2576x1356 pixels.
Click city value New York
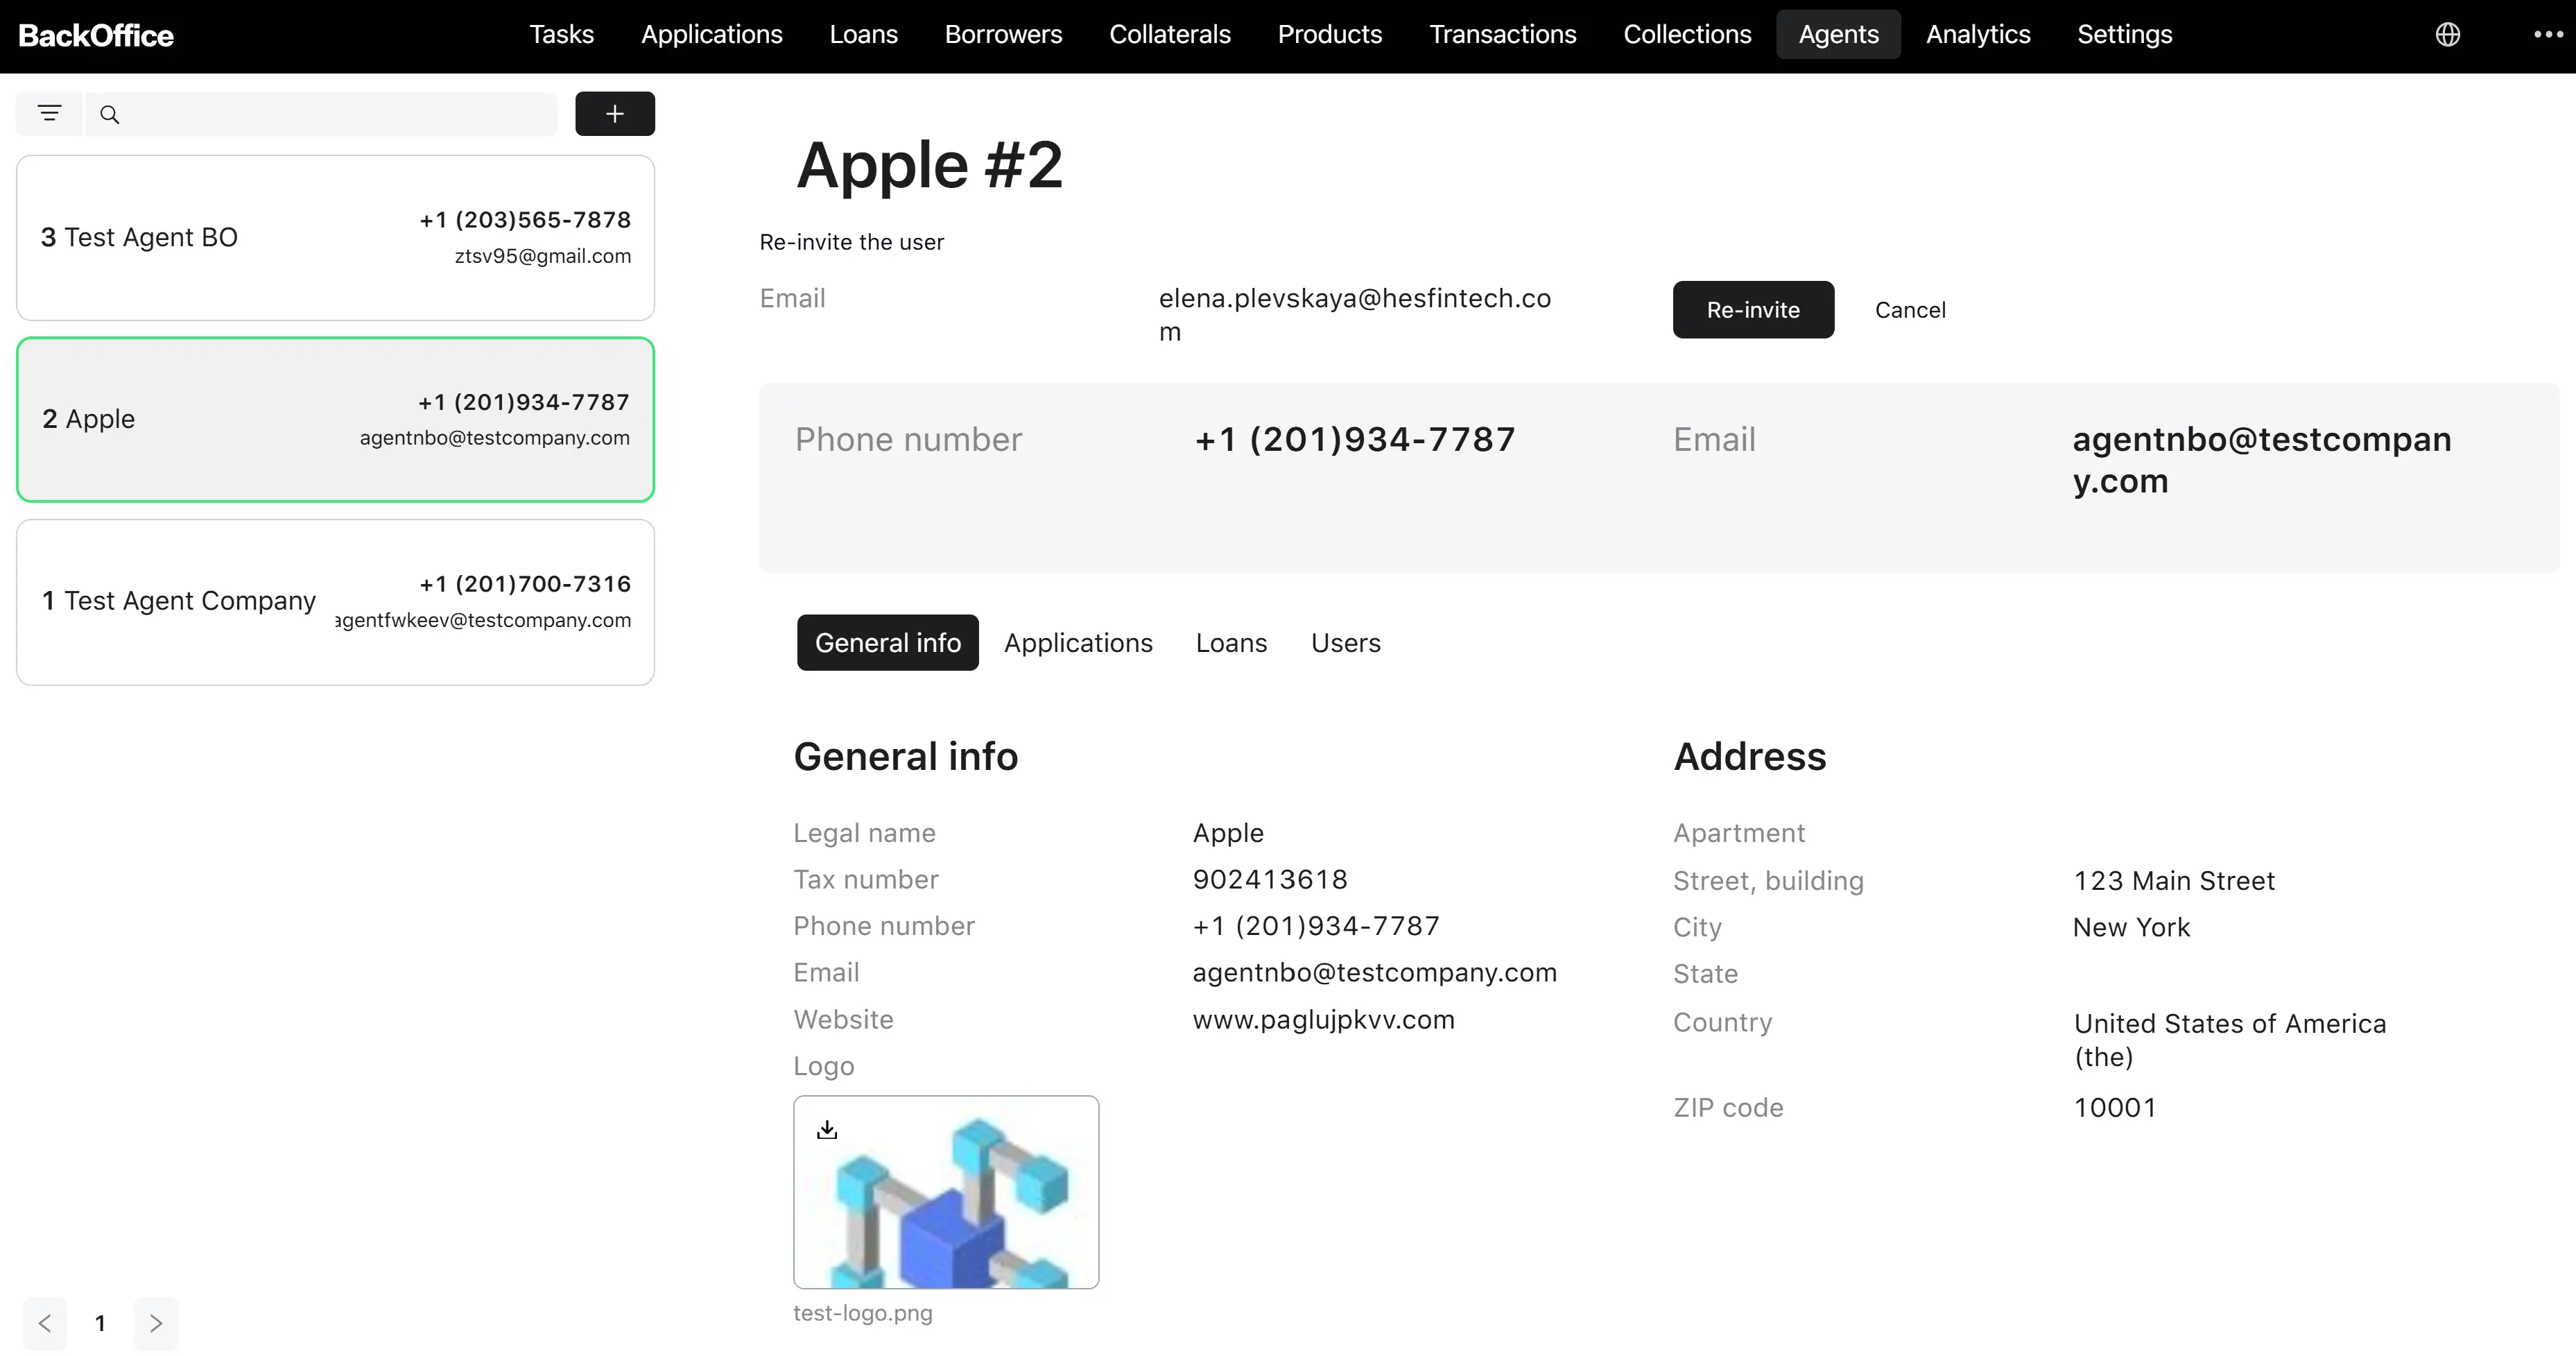pos(2131,928)
